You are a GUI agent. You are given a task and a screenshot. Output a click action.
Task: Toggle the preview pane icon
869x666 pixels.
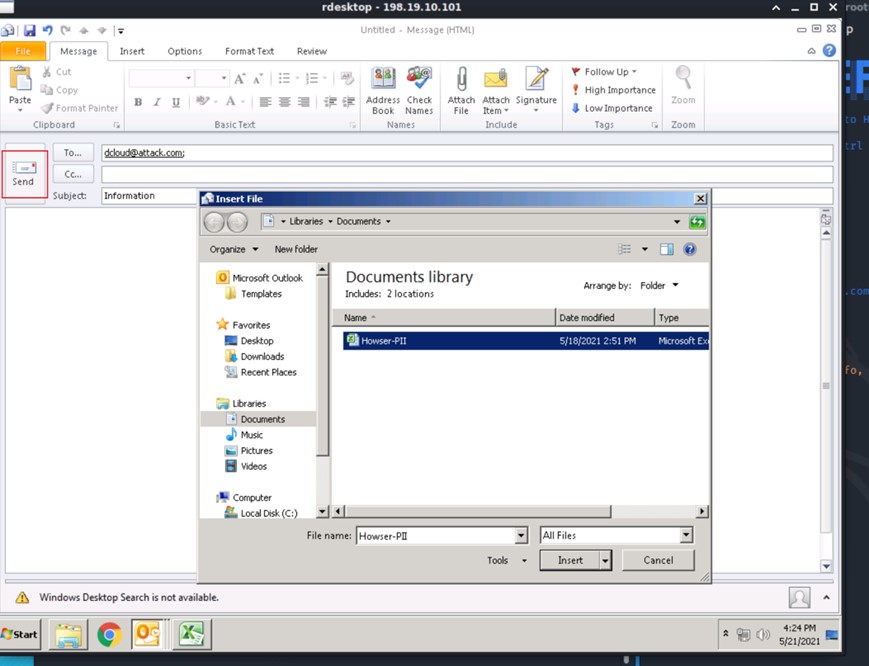pos(666,249)
